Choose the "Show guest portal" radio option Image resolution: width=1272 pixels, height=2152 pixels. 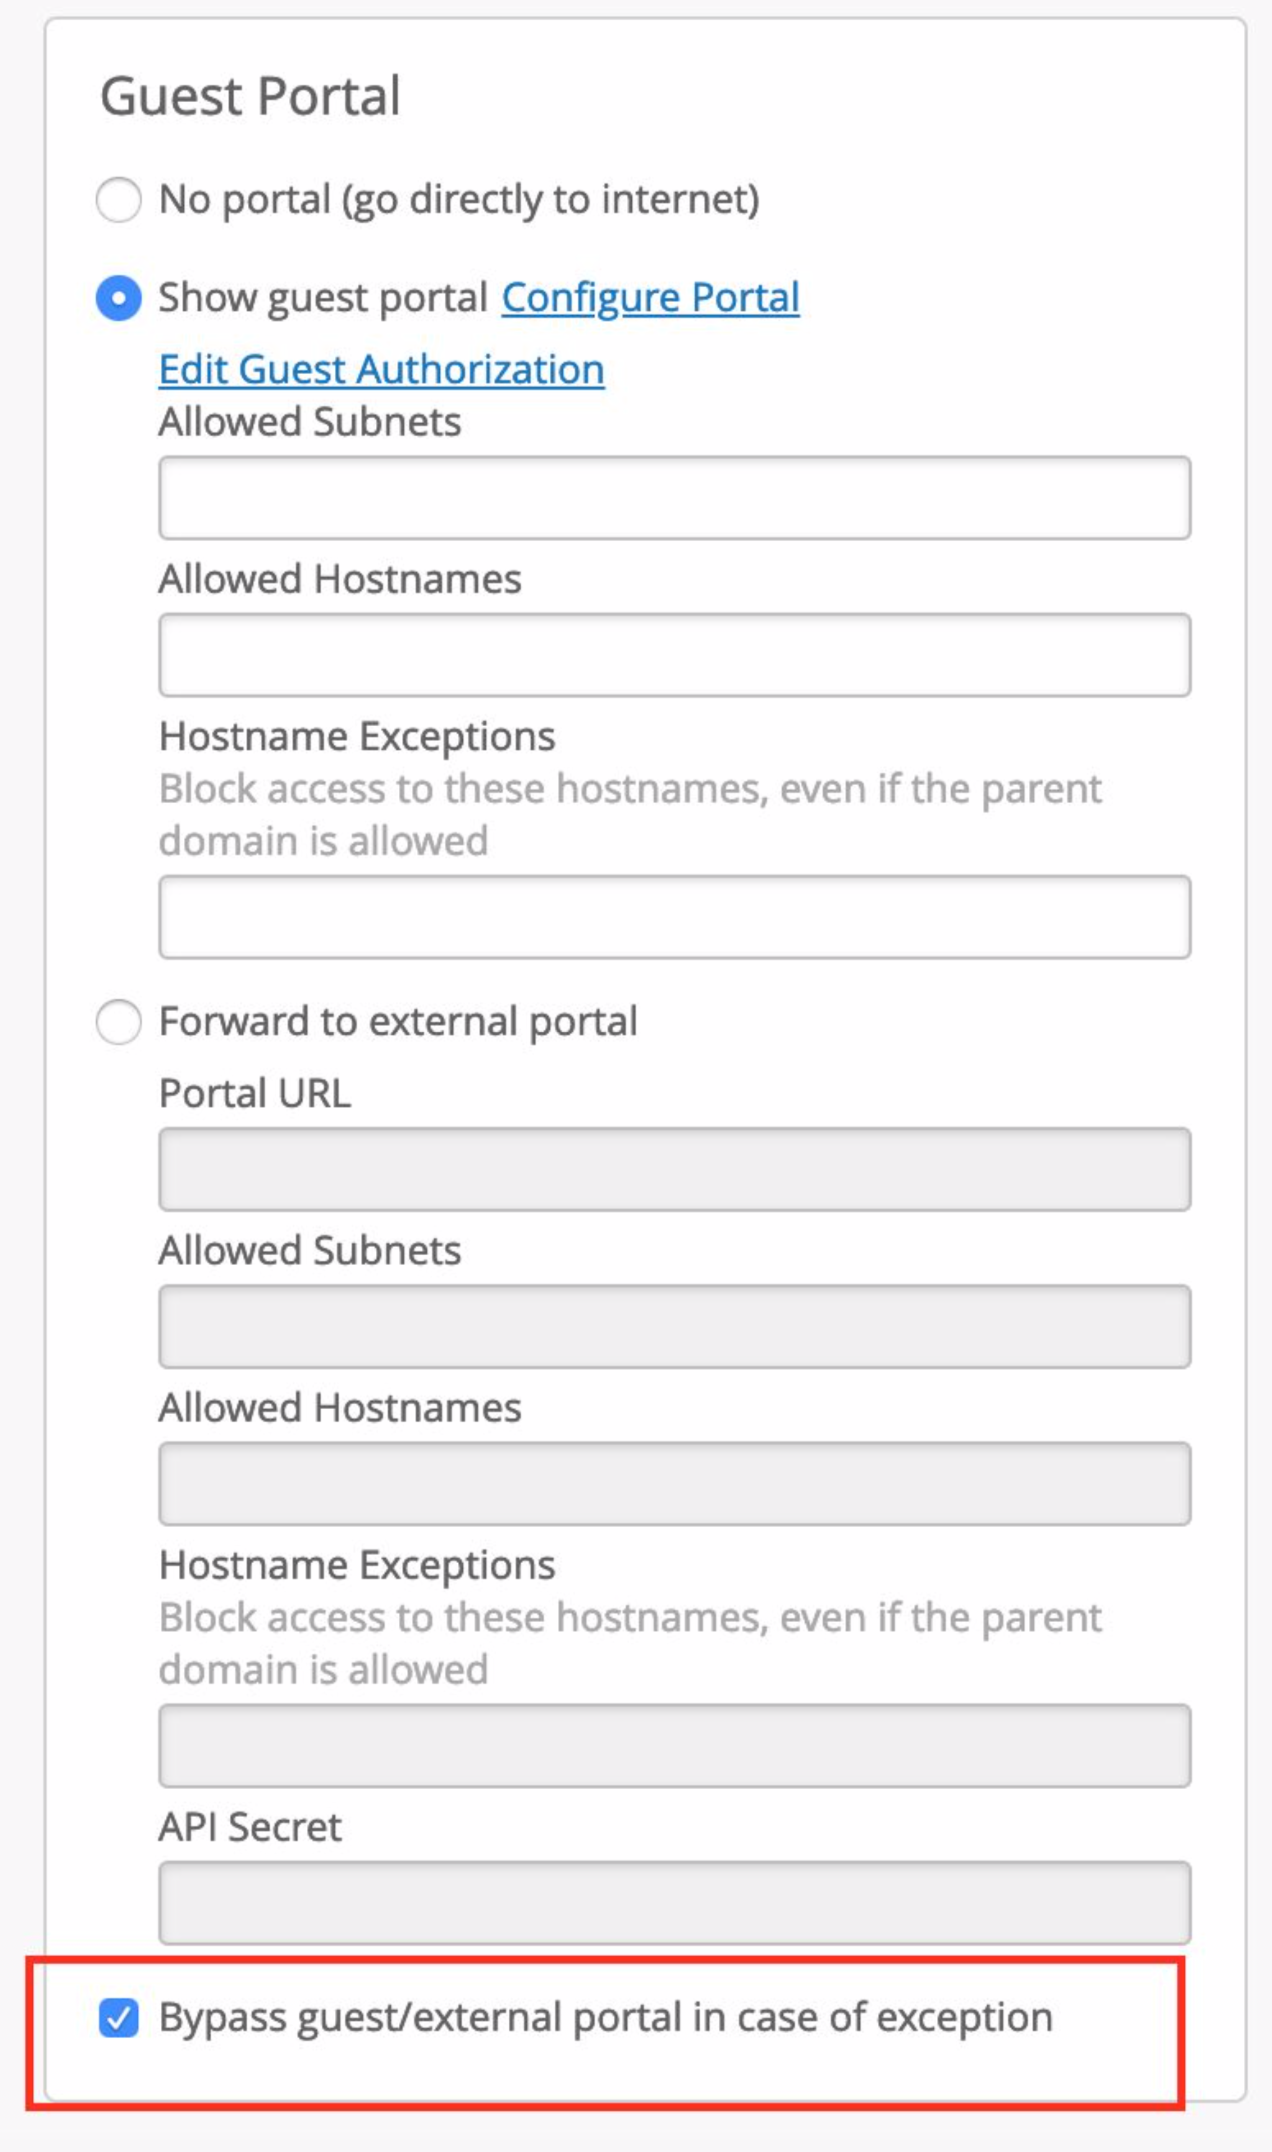(118, 298)
